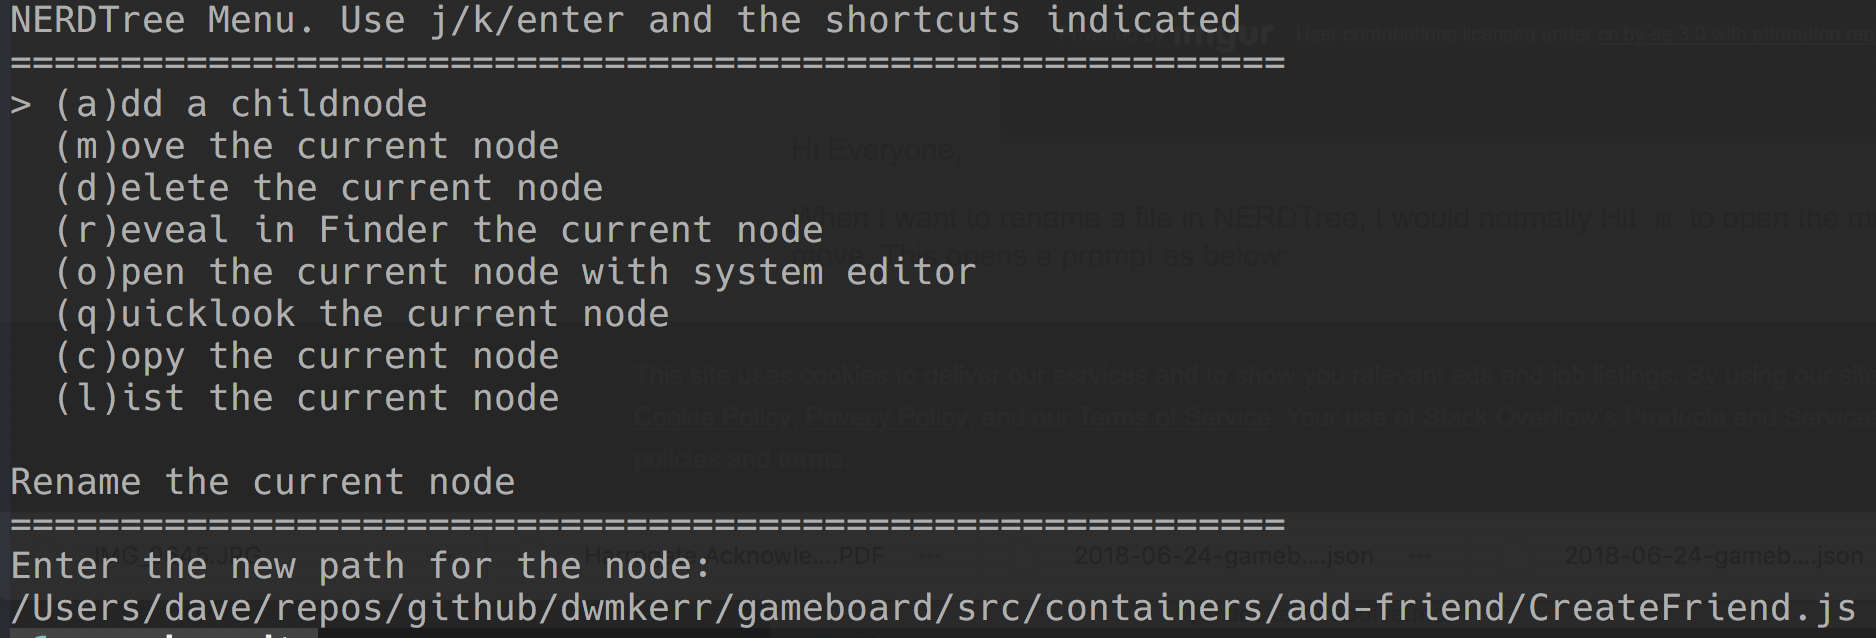Select '(d)elete the current node' entry
The height and width of the screenshot is (638, 1876).
point(328,188)
